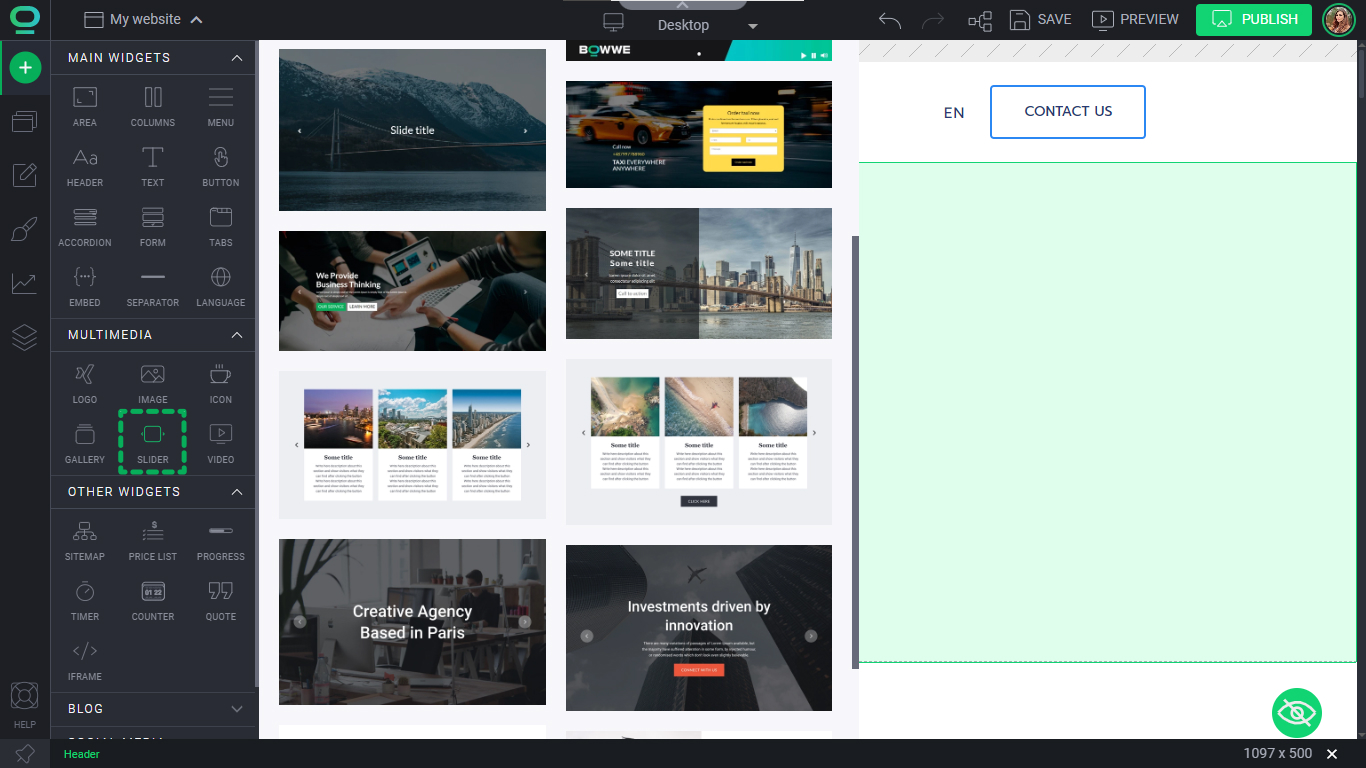Image resolution: width=1366 pixels, height=768 pixels.
Task: Open the edit pencil panel in sidebar
Action: (x=25, y=175)
